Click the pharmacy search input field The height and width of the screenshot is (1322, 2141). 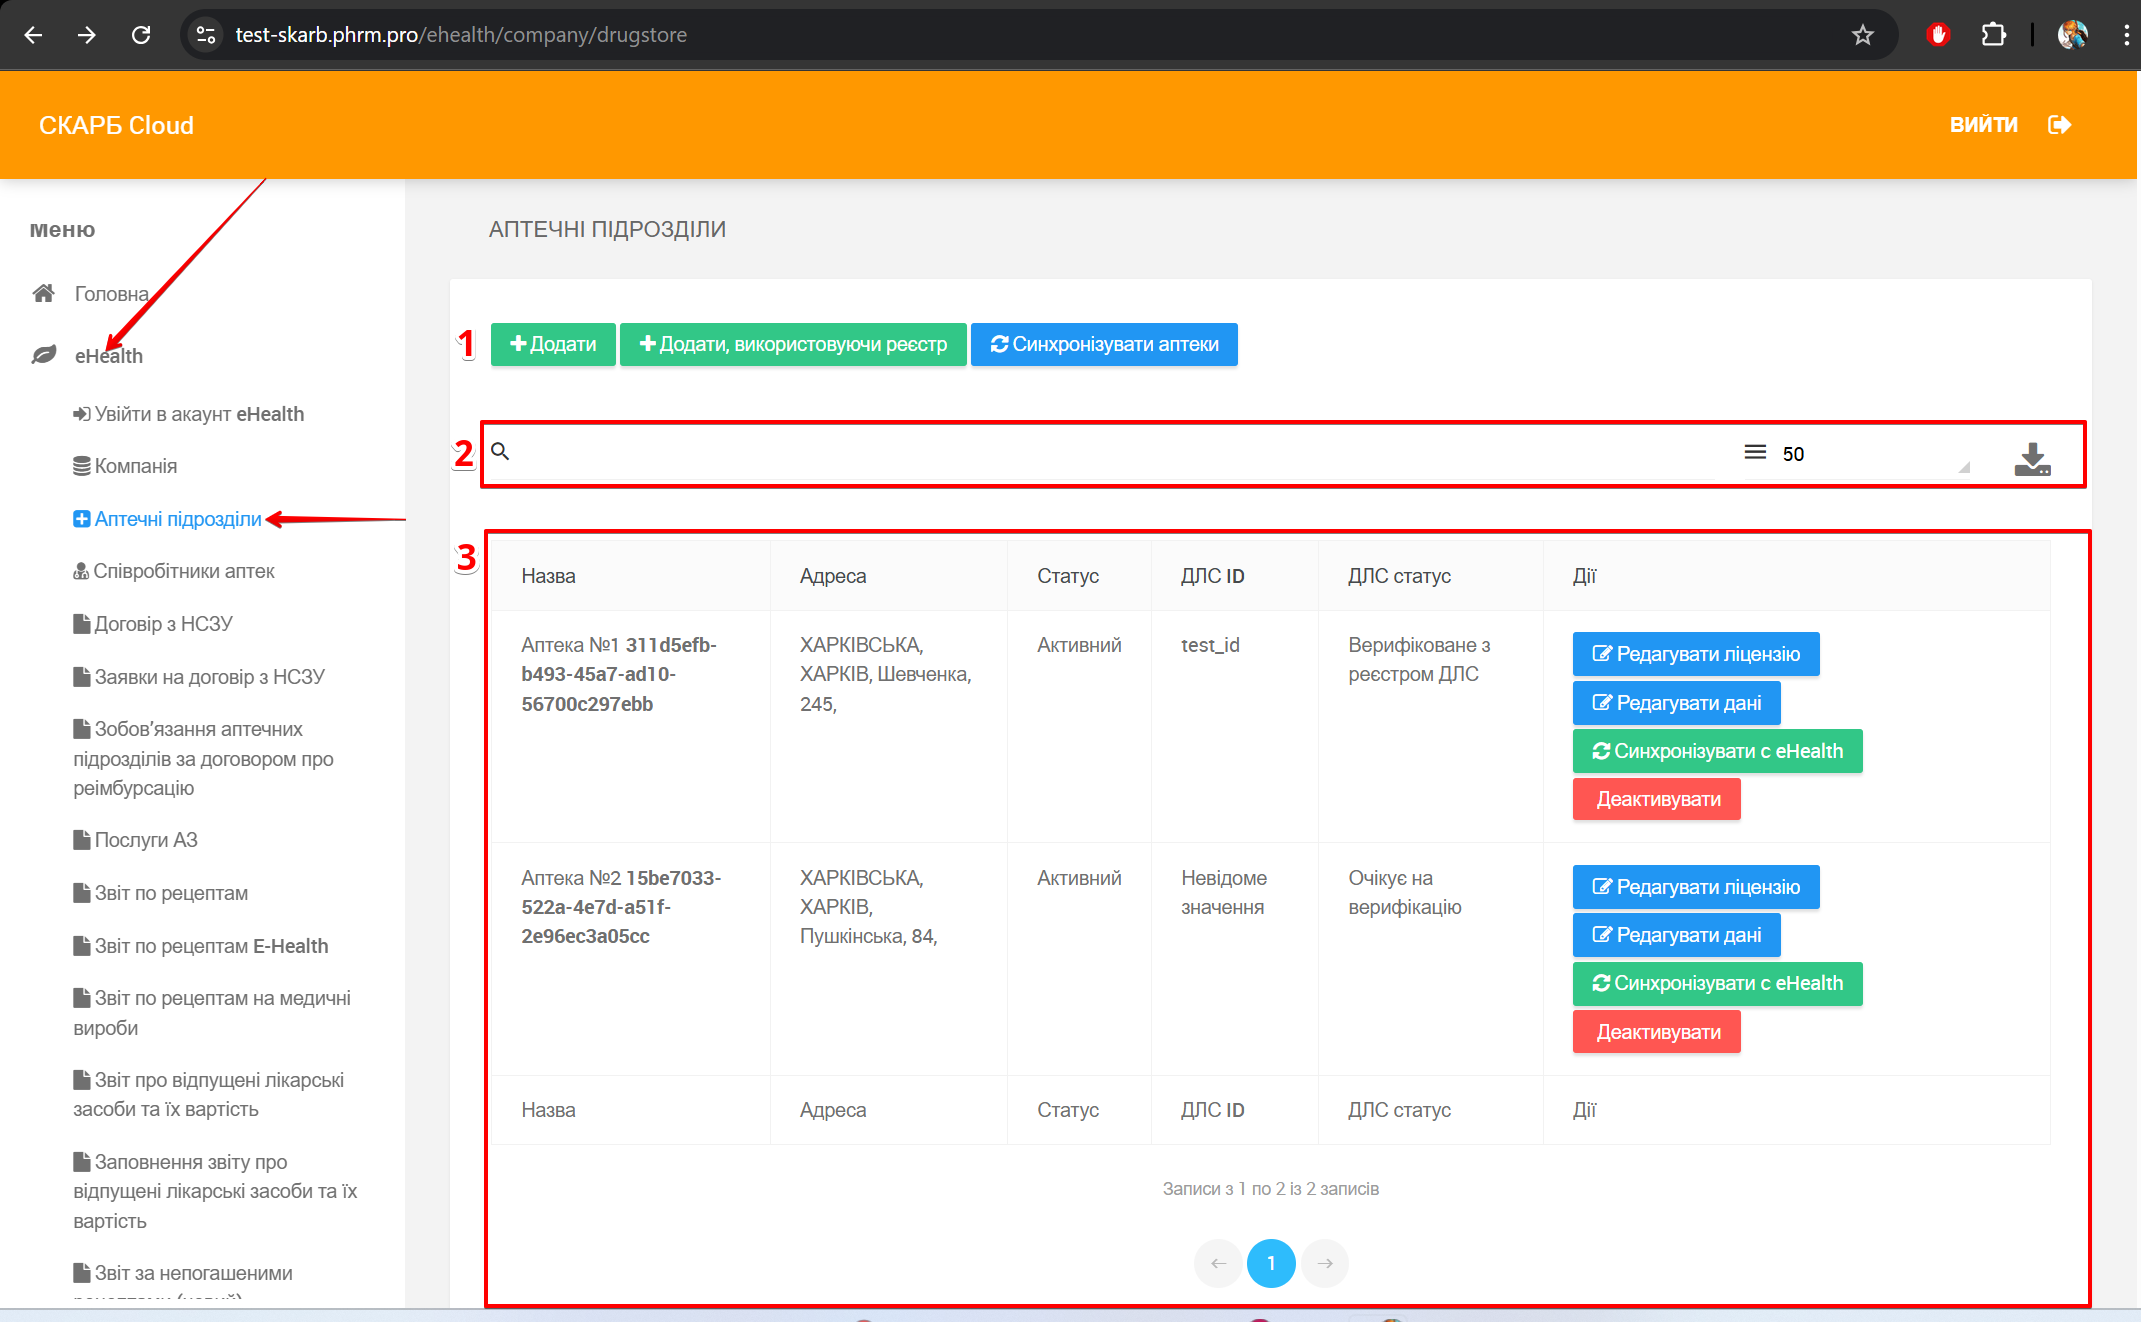click(x=1100, y=453)
